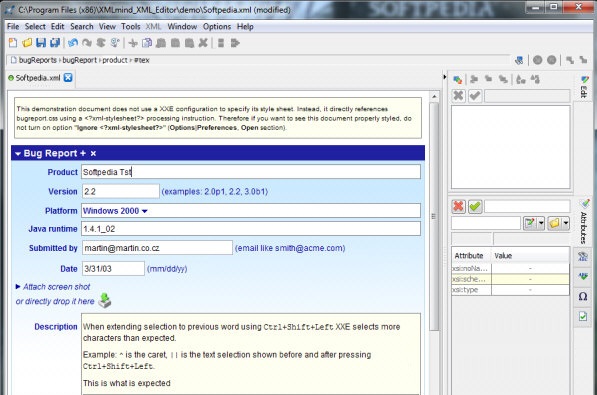597x395 pixels.
Task: Click the blue node path tool icon right of breadcrumb
Action: tap(519, 60)
